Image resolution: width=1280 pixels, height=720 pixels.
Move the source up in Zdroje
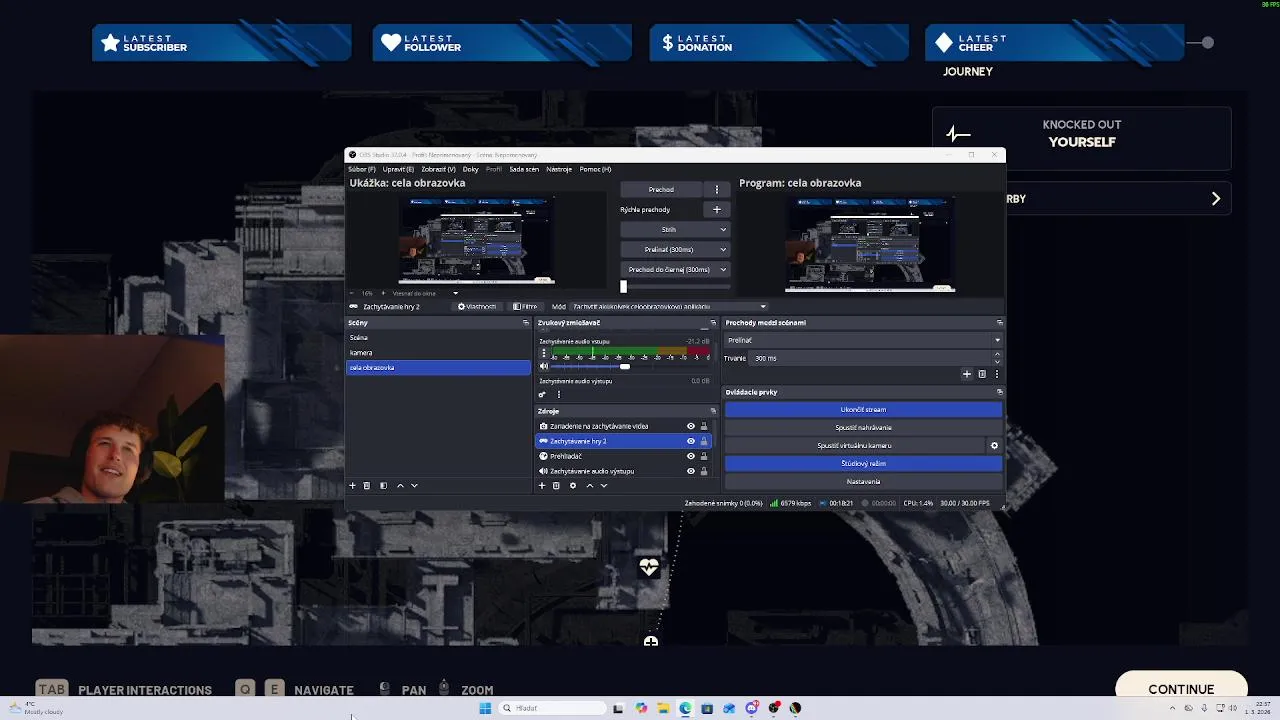click(x=589, y=485)
